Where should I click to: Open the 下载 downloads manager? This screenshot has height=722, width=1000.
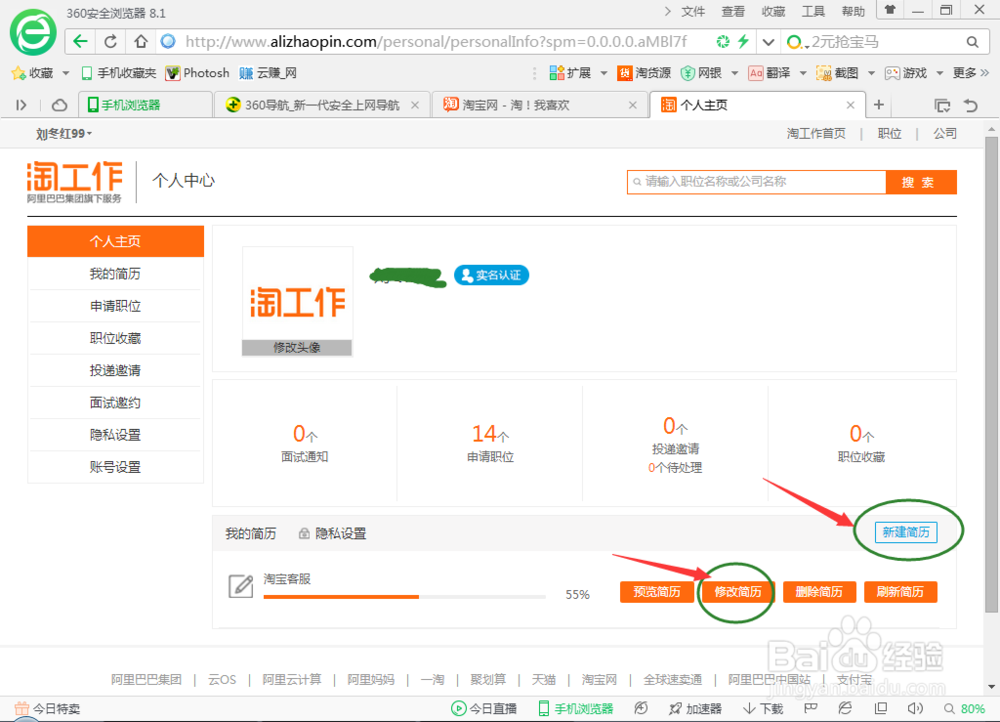pyautogui.click(x=763, y=709)
